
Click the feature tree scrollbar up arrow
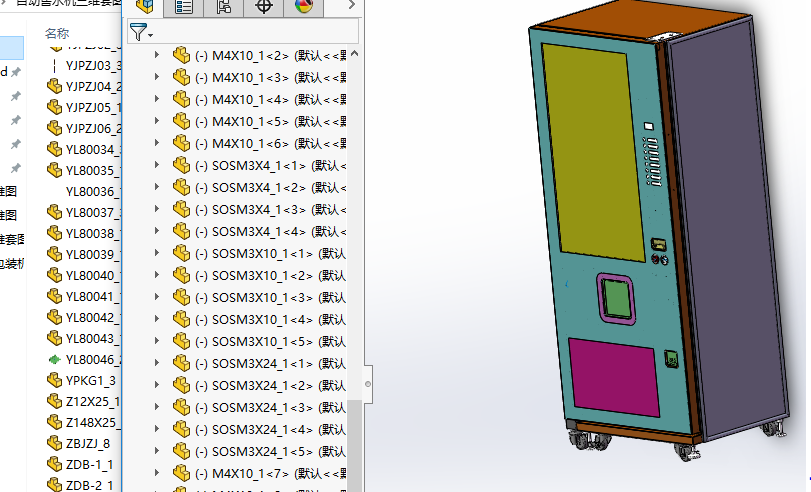[354, 53]
